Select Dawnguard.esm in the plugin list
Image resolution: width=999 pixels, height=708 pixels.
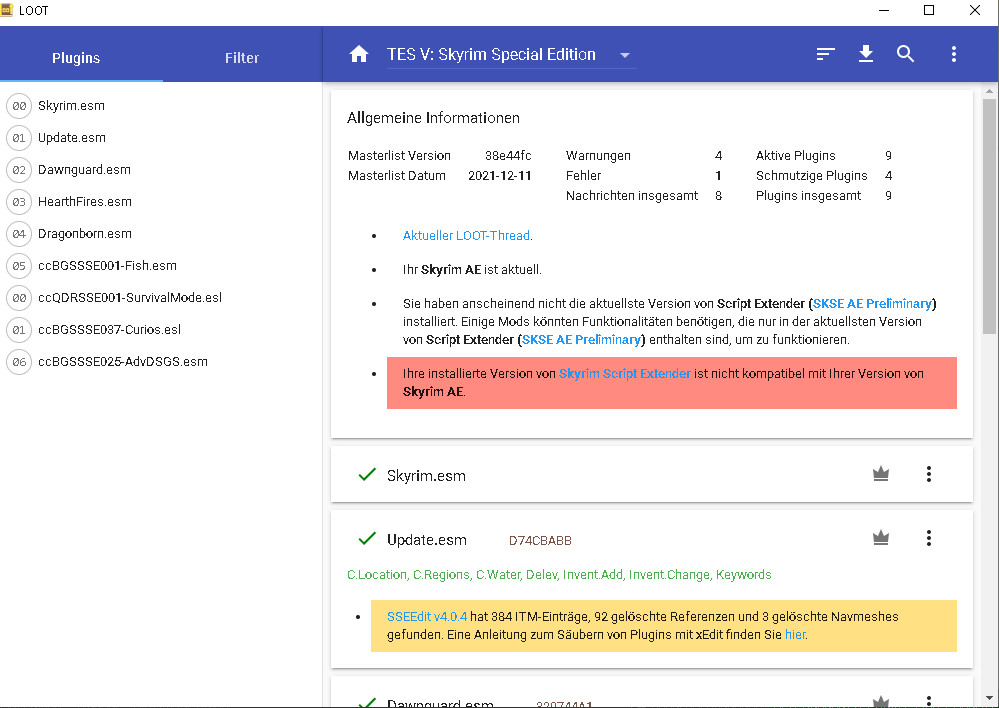click(x=84, y=170)
